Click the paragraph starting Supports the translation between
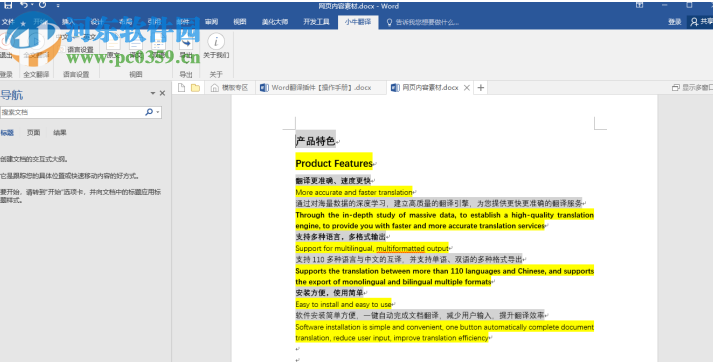Viewport: 713px width, 362px height. 445,276
